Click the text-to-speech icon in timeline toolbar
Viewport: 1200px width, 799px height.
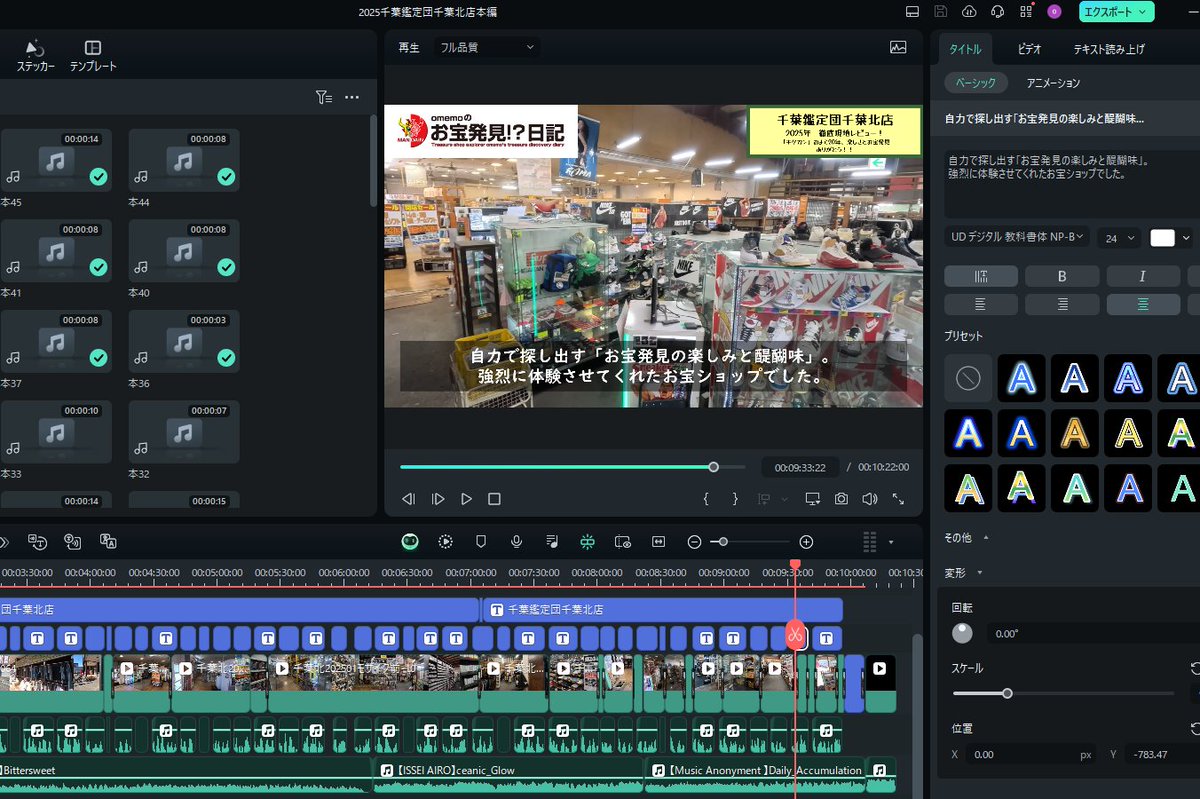[73, 541]
